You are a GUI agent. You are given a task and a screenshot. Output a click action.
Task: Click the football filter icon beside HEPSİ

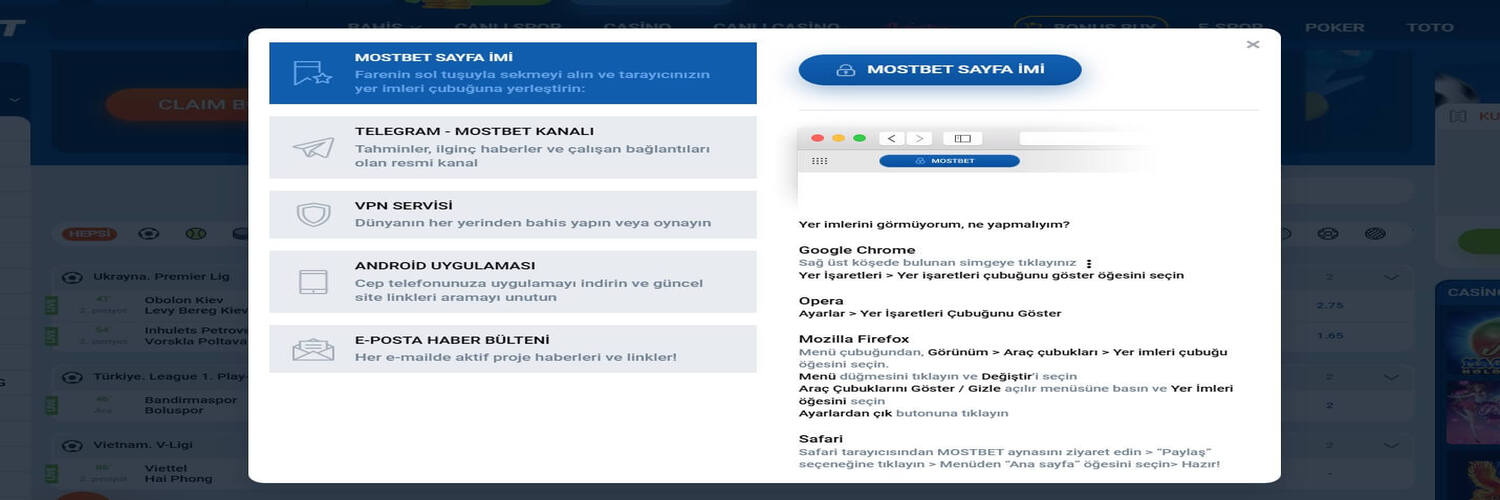point(149,234)
